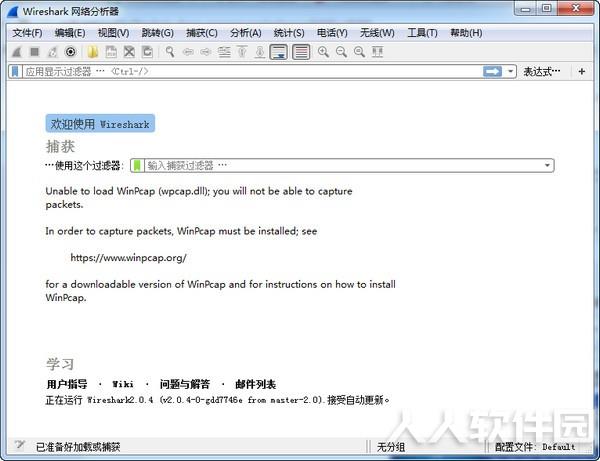Apply display filter with arrow button
The width and height of the screenshot is (600, 461).
coord(492,72)
